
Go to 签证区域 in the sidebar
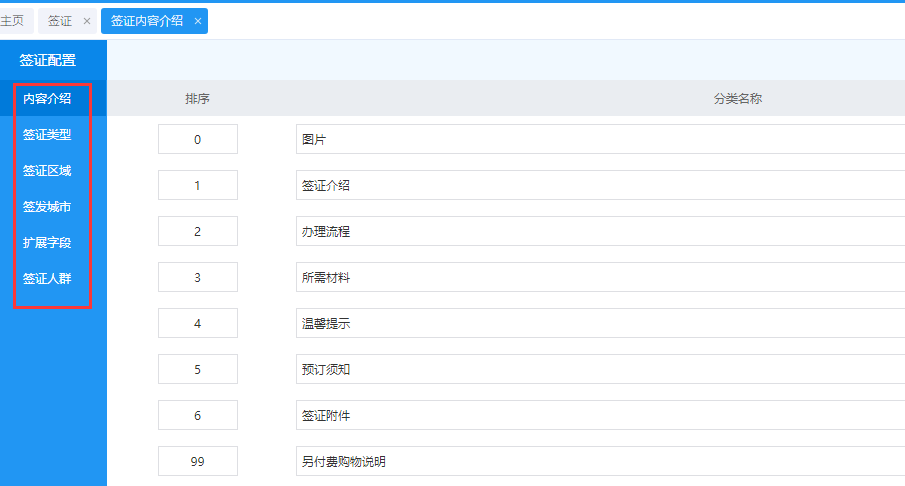(x=47, y=170)
